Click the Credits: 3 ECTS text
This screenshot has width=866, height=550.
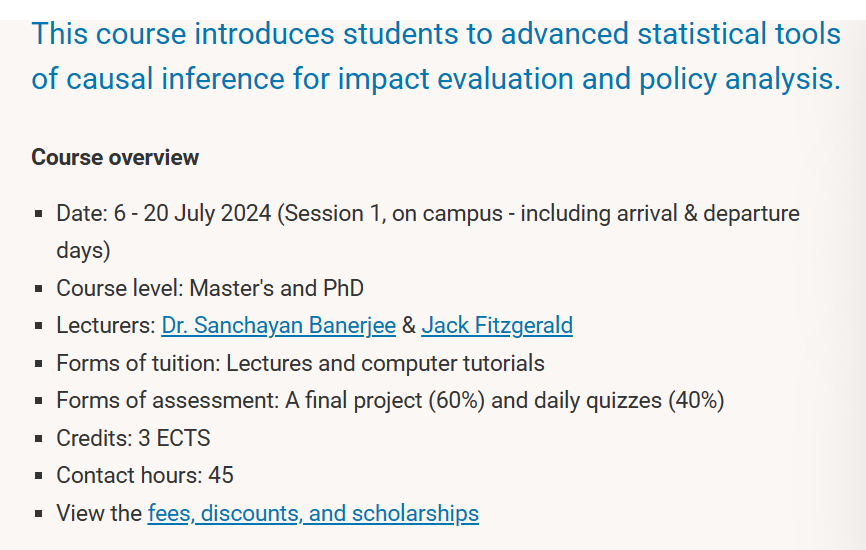[133, 438]
